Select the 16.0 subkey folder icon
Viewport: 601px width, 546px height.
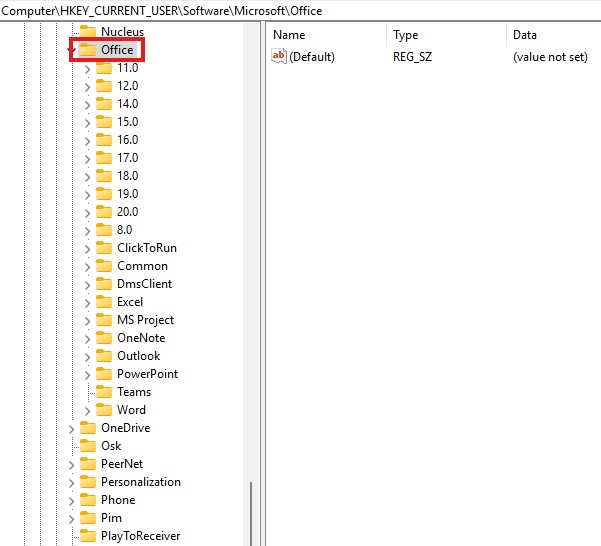click(103, 140)
